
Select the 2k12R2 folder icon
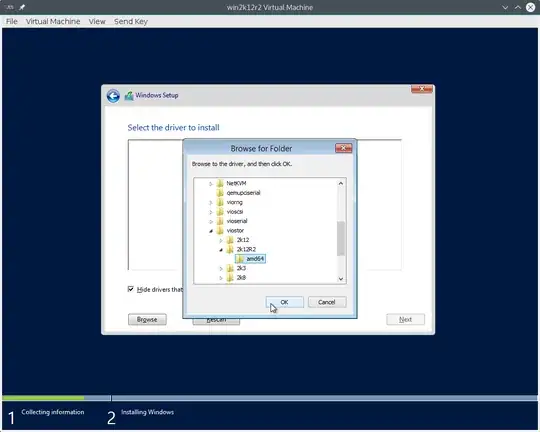[230, 249]
